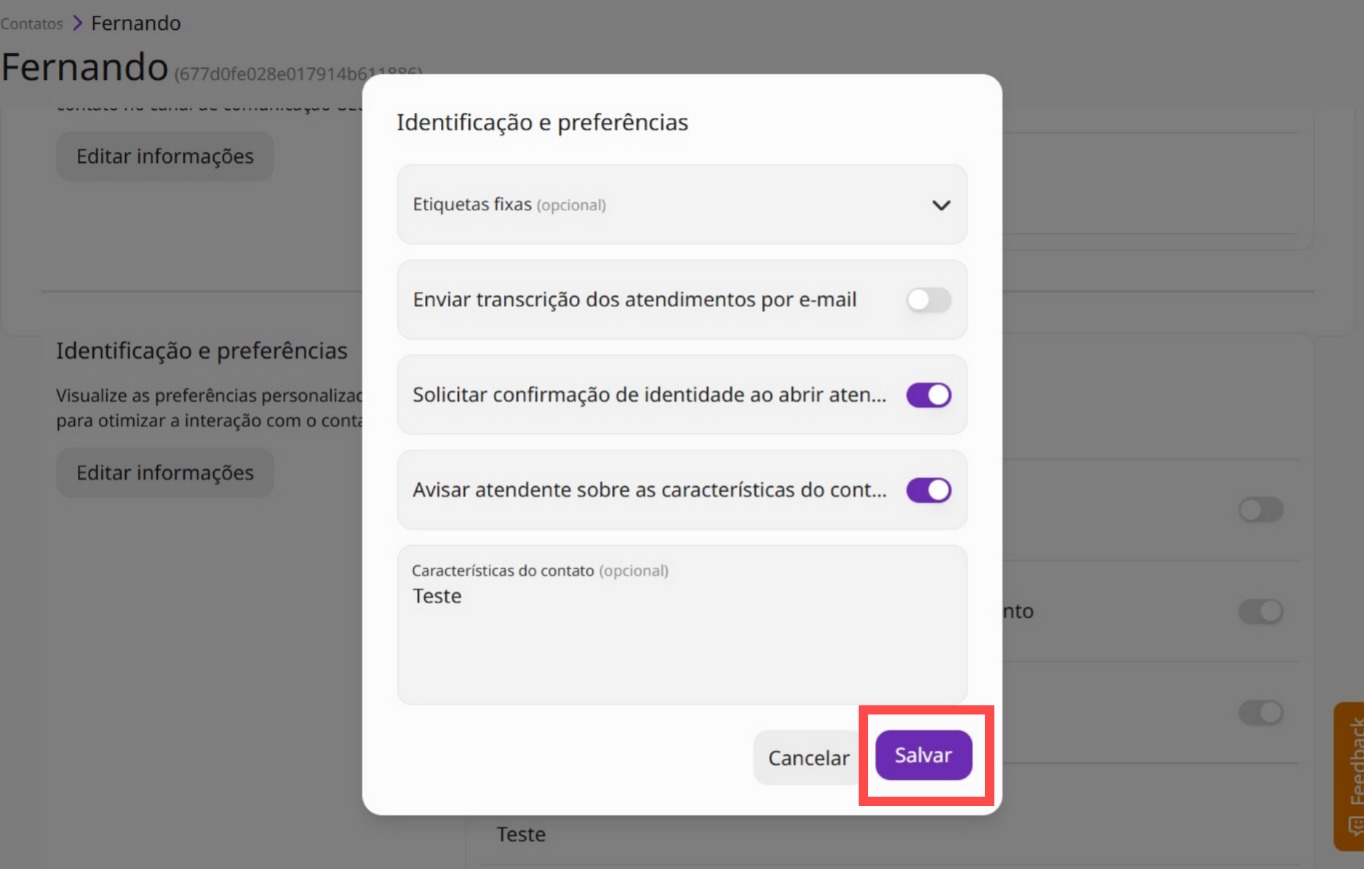The width and height of the screenshot is (1364, 869).
Task: Go back to Contatos via breadcrumb
Action: pyautogui.click(x=32, y=23)
